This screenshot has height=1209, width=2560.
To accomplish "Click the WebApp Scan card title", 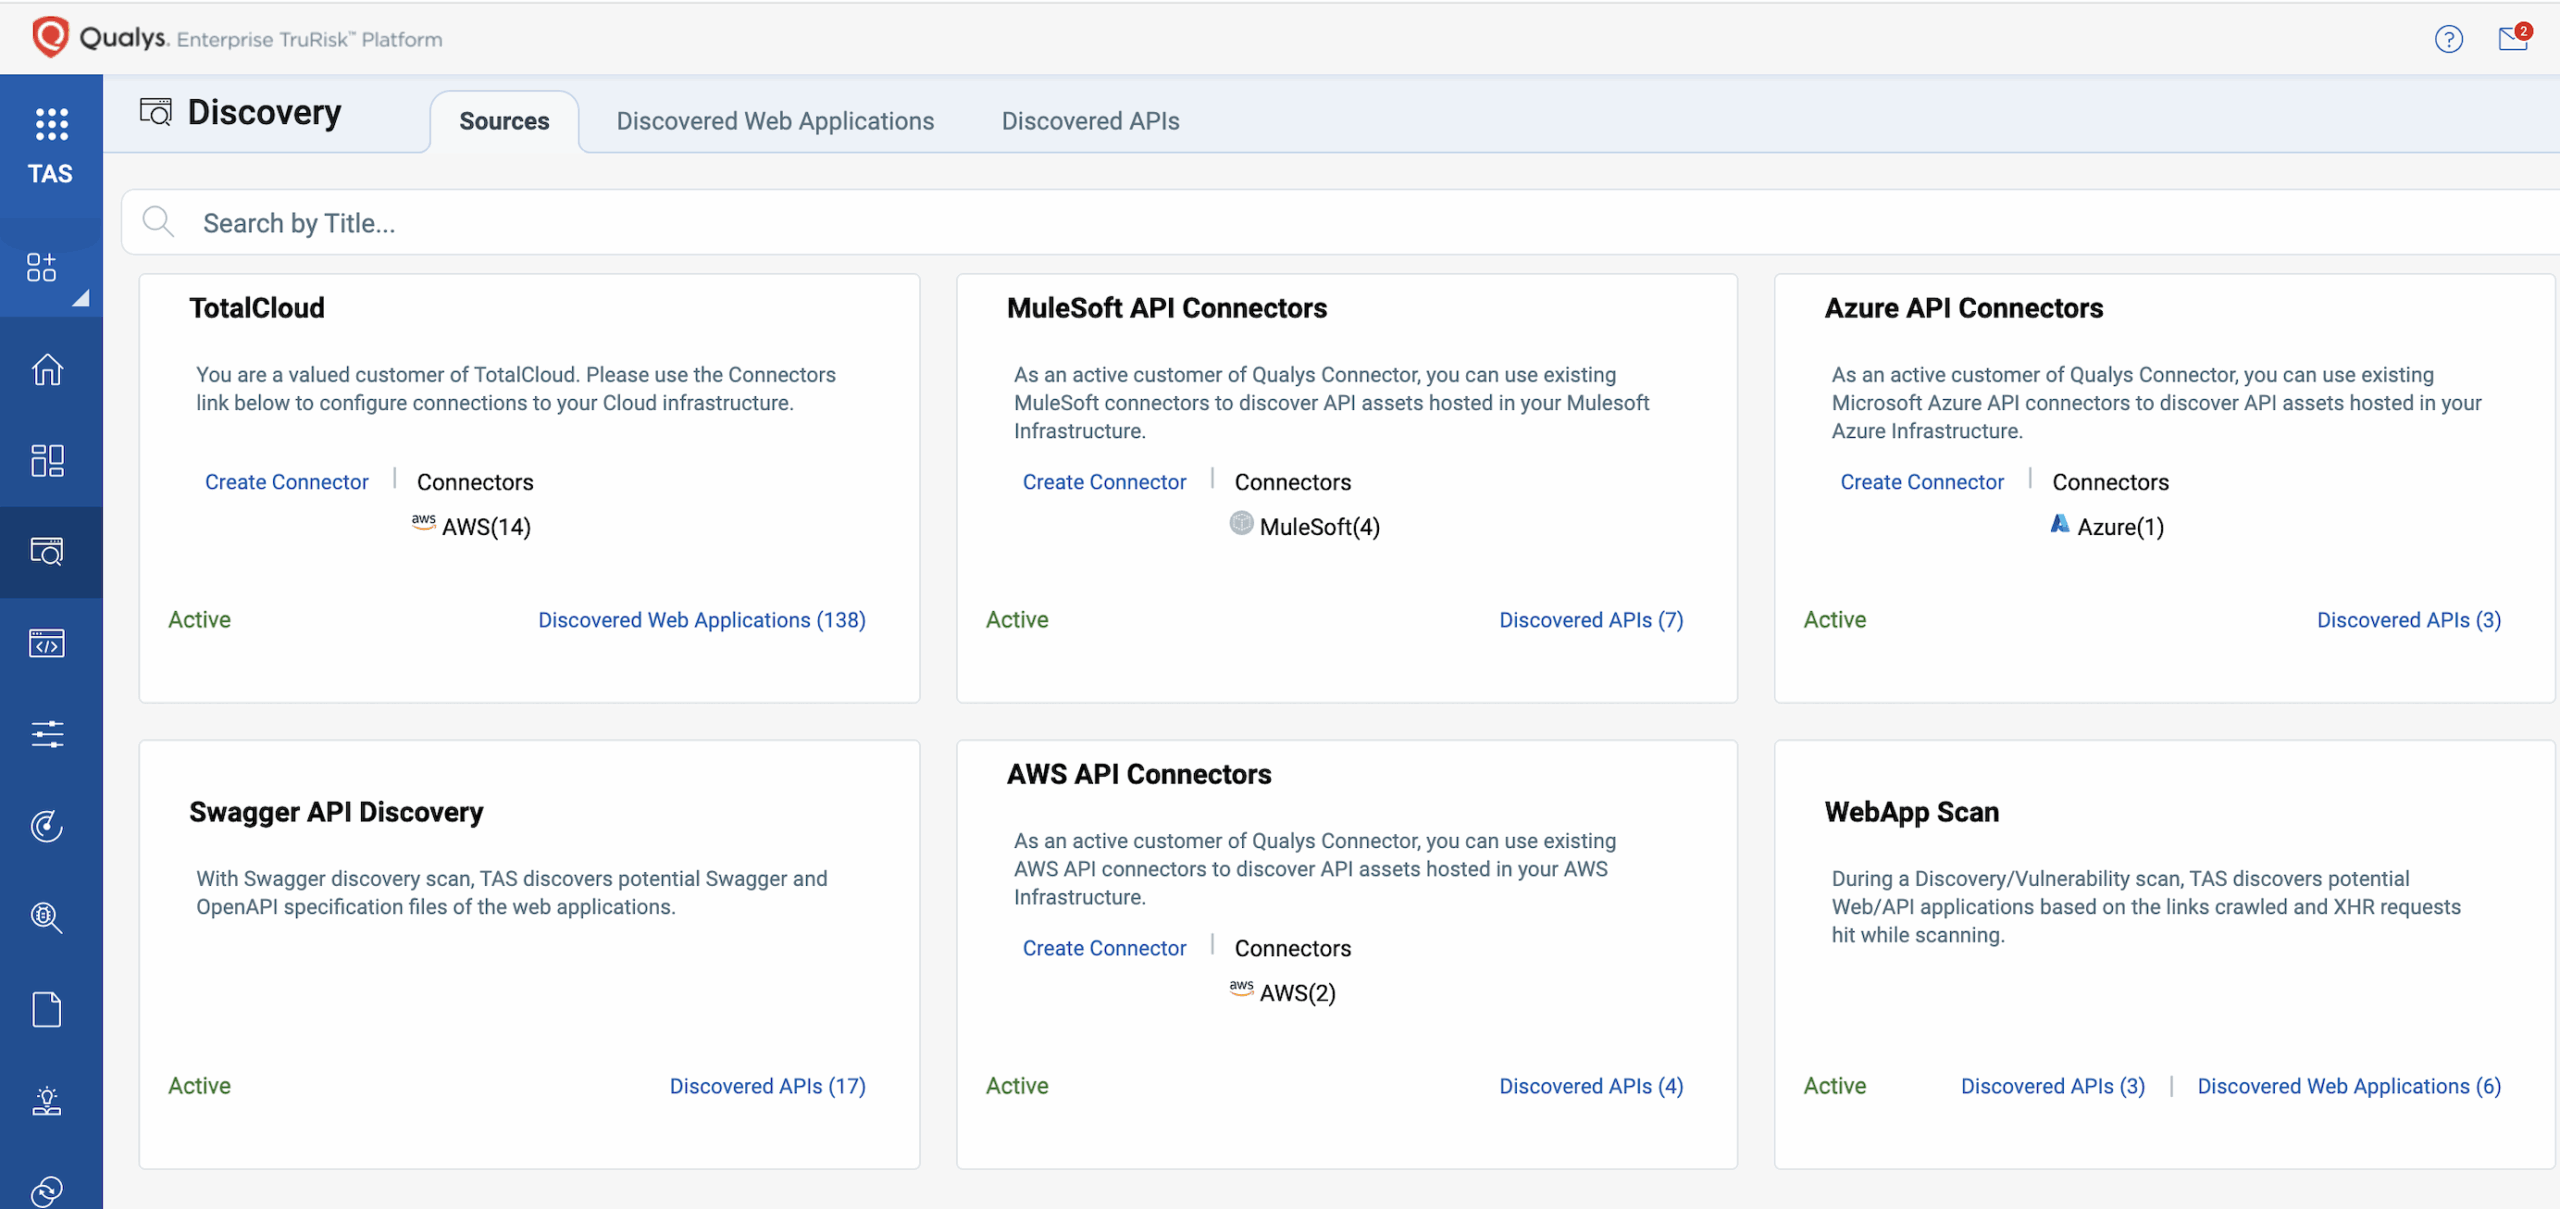I will (1912, 812).
